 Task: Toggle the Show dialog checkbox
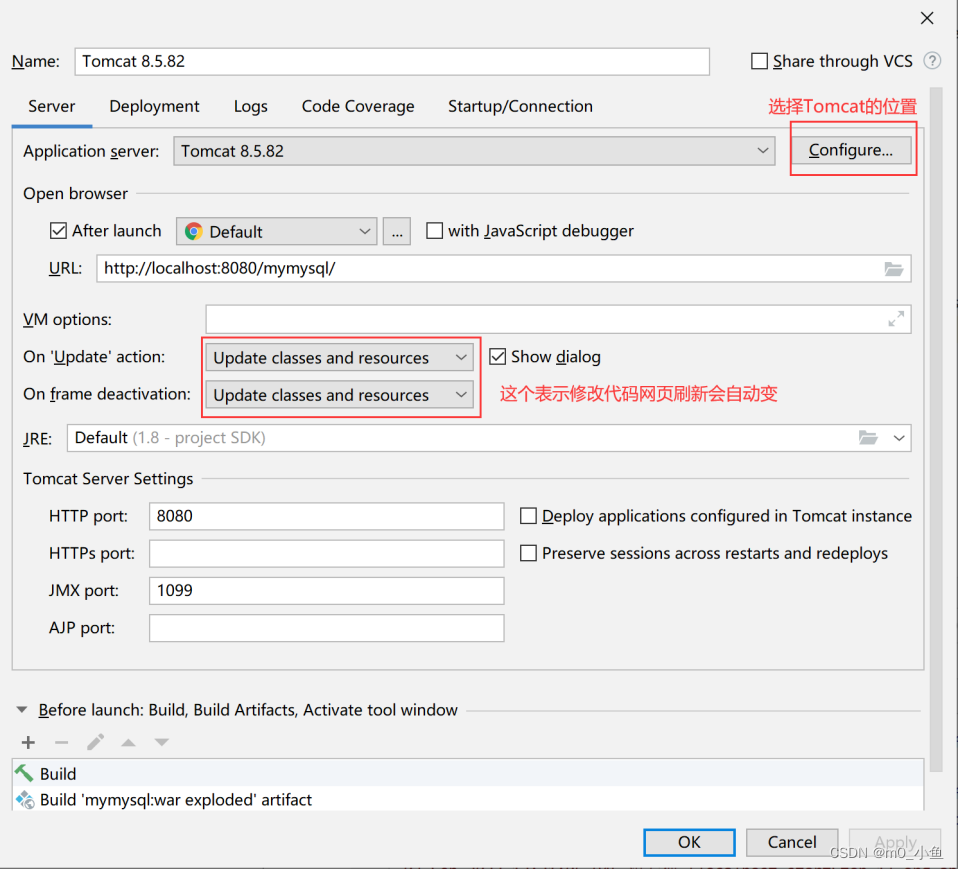click(x=497, y=357)
